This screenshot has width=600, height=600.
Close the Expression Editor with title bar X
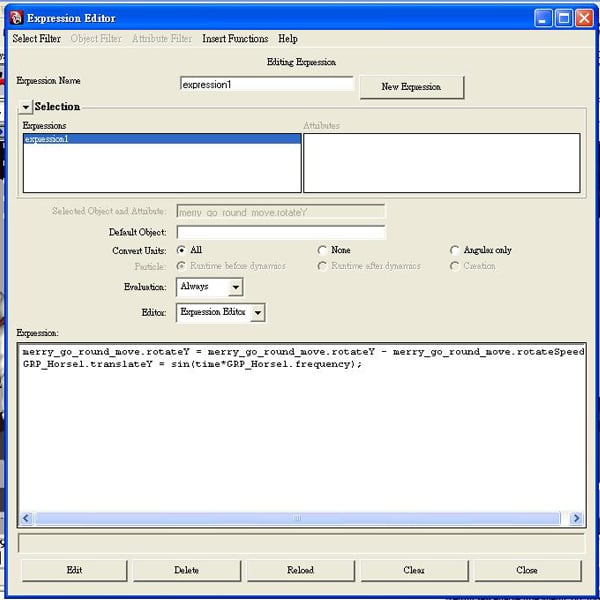[585, 18]
